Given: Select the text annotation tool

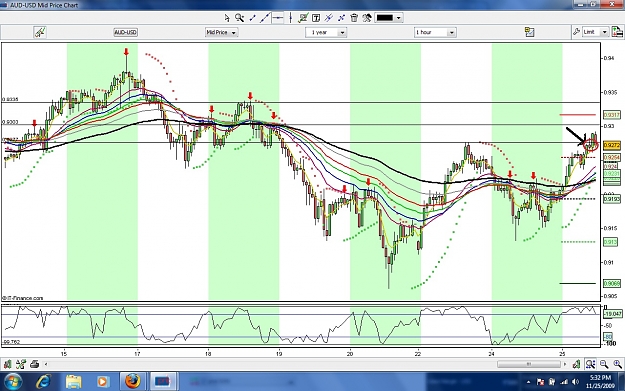Looking at the screenshot, I should (316, 18).
